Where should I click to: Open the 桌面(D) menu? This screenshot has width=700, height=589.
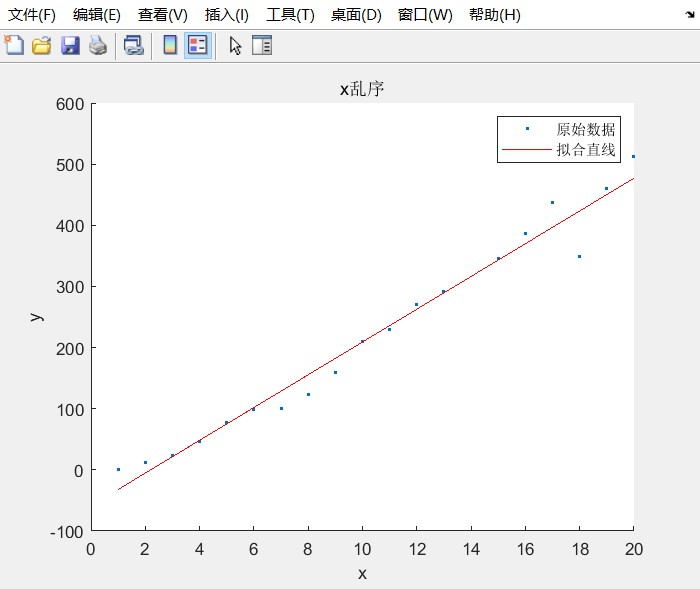[356, 15]
